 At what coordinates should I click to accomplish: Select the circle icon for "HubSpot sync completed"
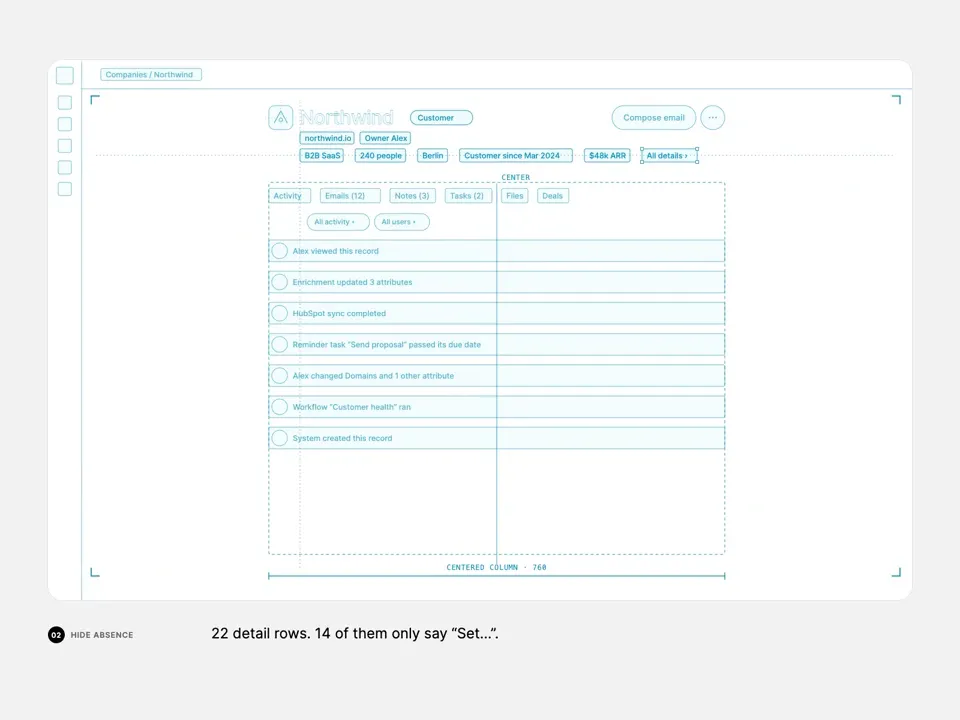click(280, 313)
